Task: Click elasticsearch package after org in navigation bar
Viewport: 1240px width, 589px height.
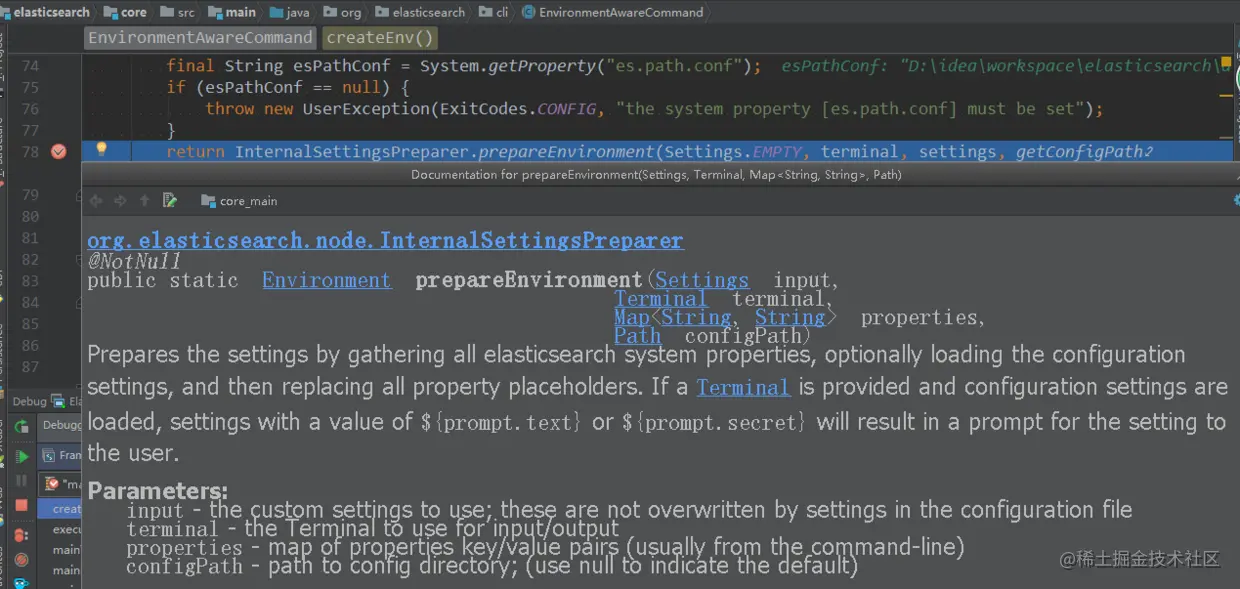Action: pyautogui.click(x=420, y=12)
